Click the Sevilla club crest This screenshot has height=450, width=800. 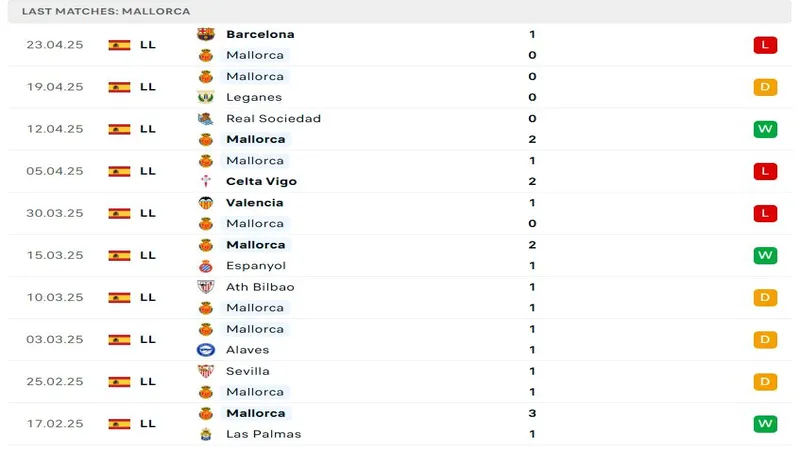pyautogui.click(x=206, y=371)
